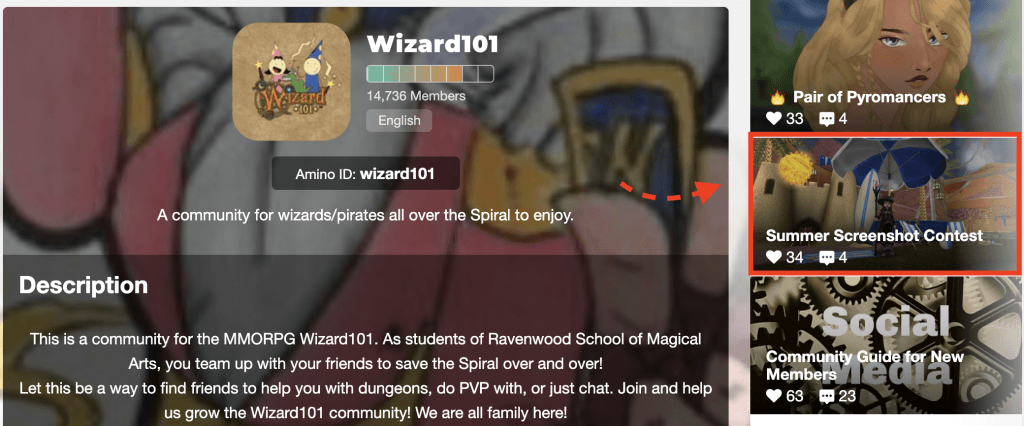This screenshot has width=1024, height=426.
Task: Click the Wizard101 community logo icon
Action: [x=291, y=82]
